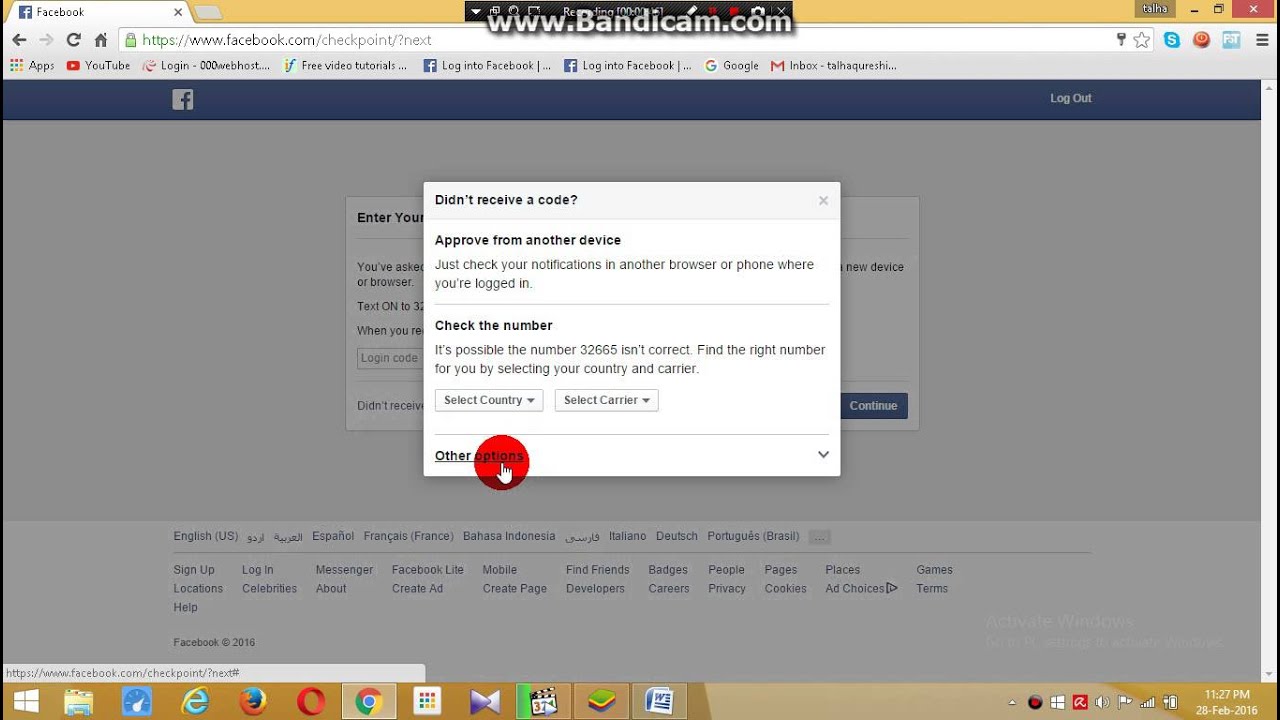
Task: Show more languages with the '...' button
Action: click(x=819, y=537)
